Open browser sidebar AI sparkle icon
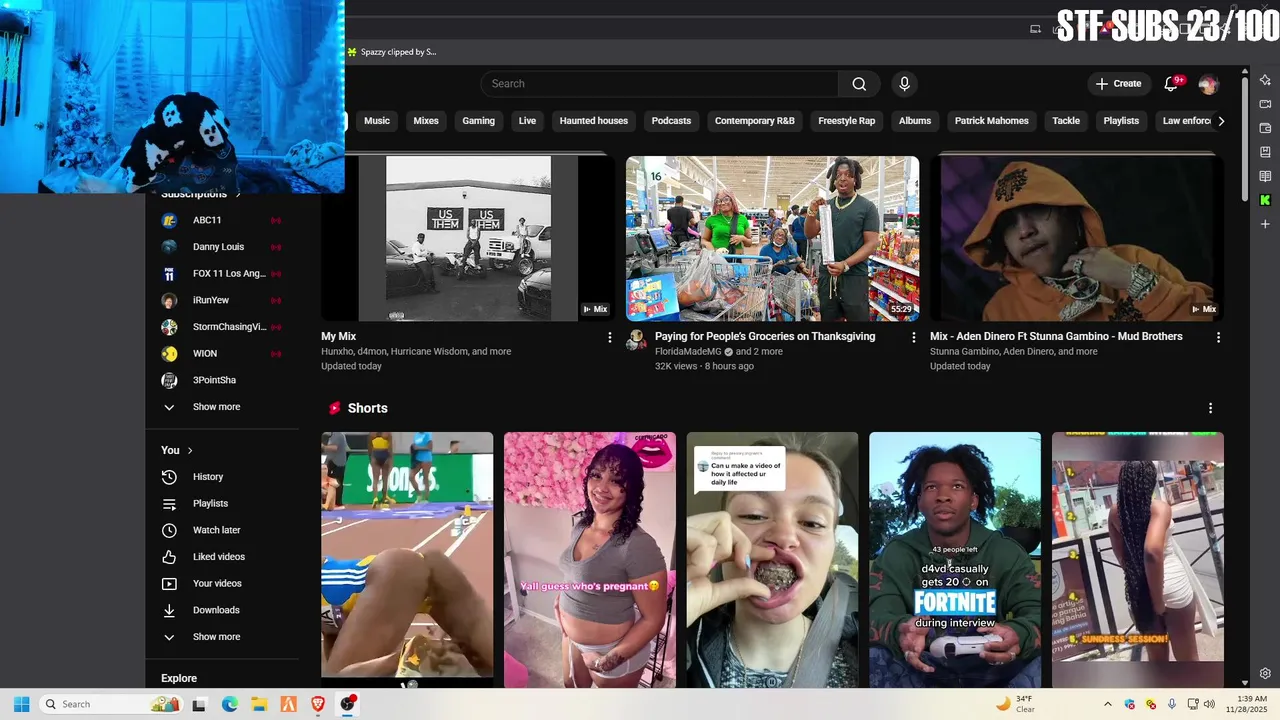Viewport: 1280px width, 720px height. point(1265,80)
